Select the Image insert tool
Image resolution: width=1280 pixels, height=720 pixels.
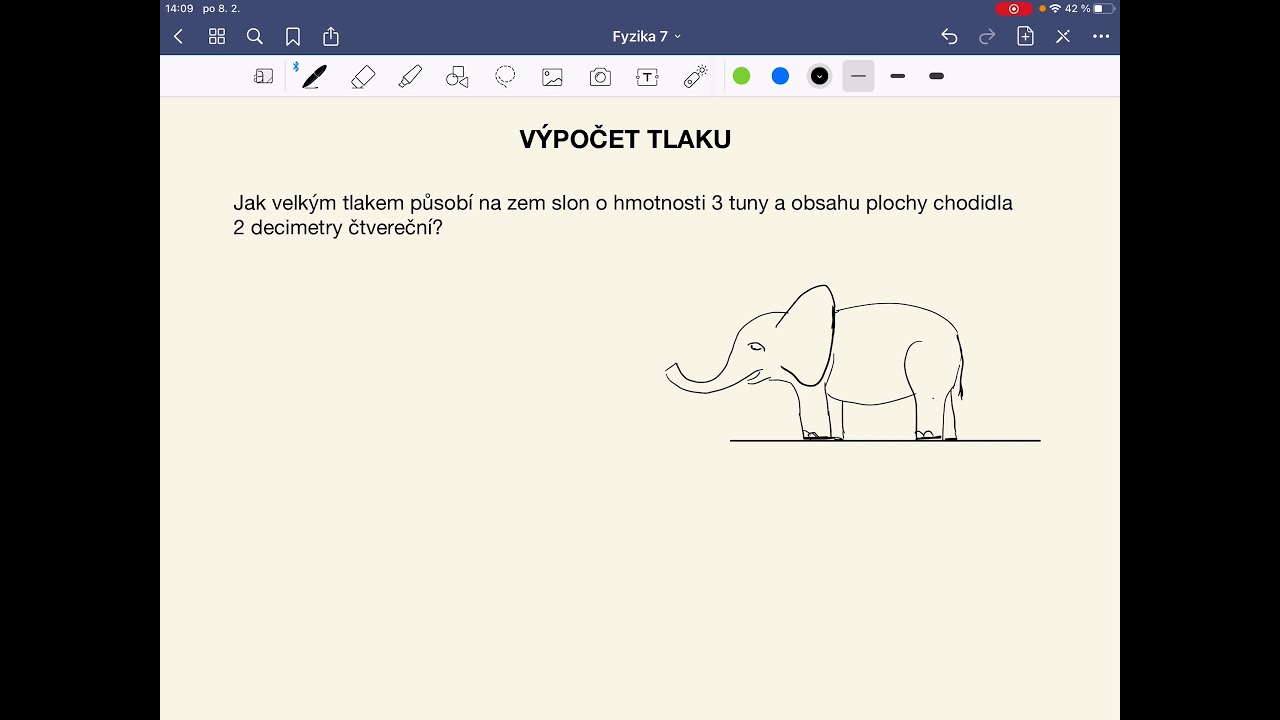(553, 77)
